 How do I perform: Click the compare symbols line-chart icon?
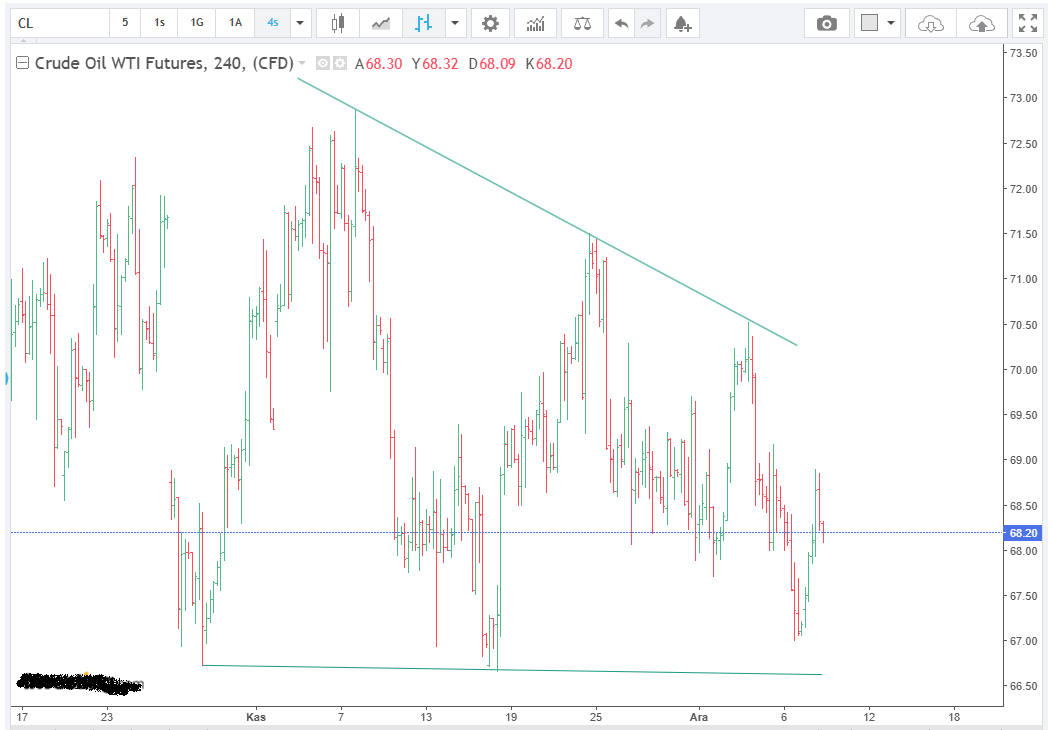click(x=381, y=22)
